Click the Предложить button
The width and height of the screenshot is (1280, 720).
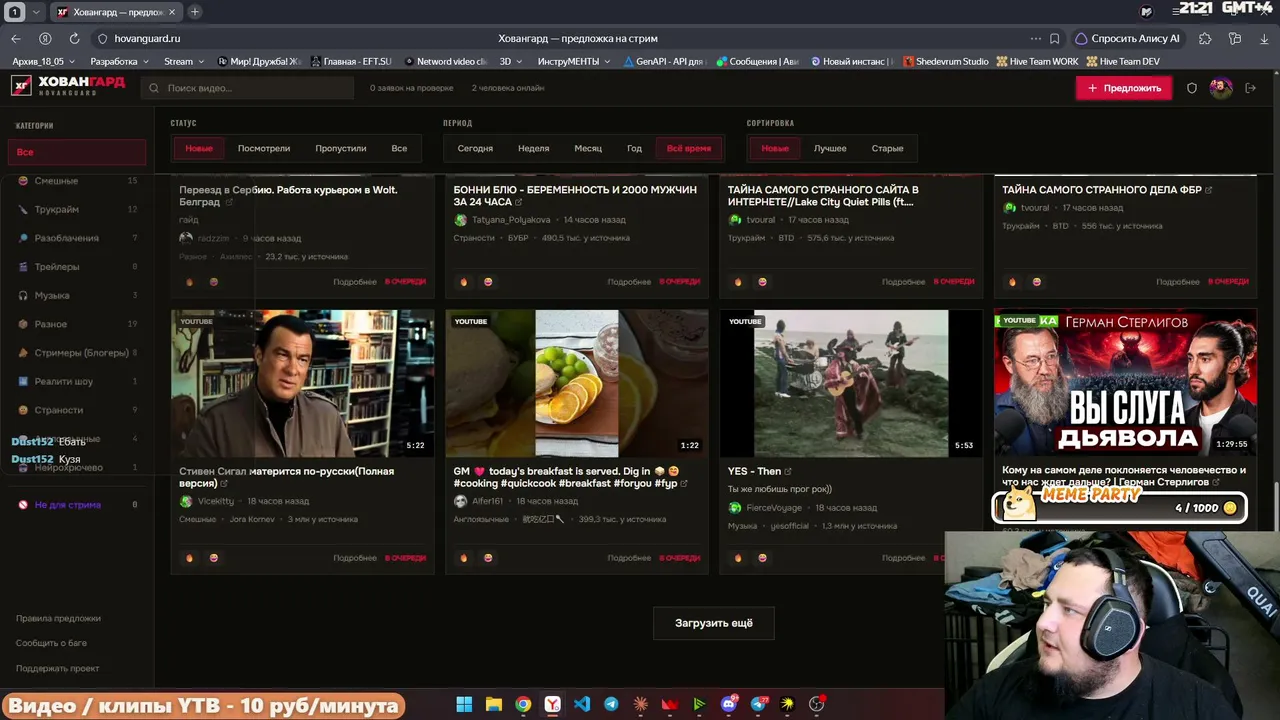point(1124,88)
